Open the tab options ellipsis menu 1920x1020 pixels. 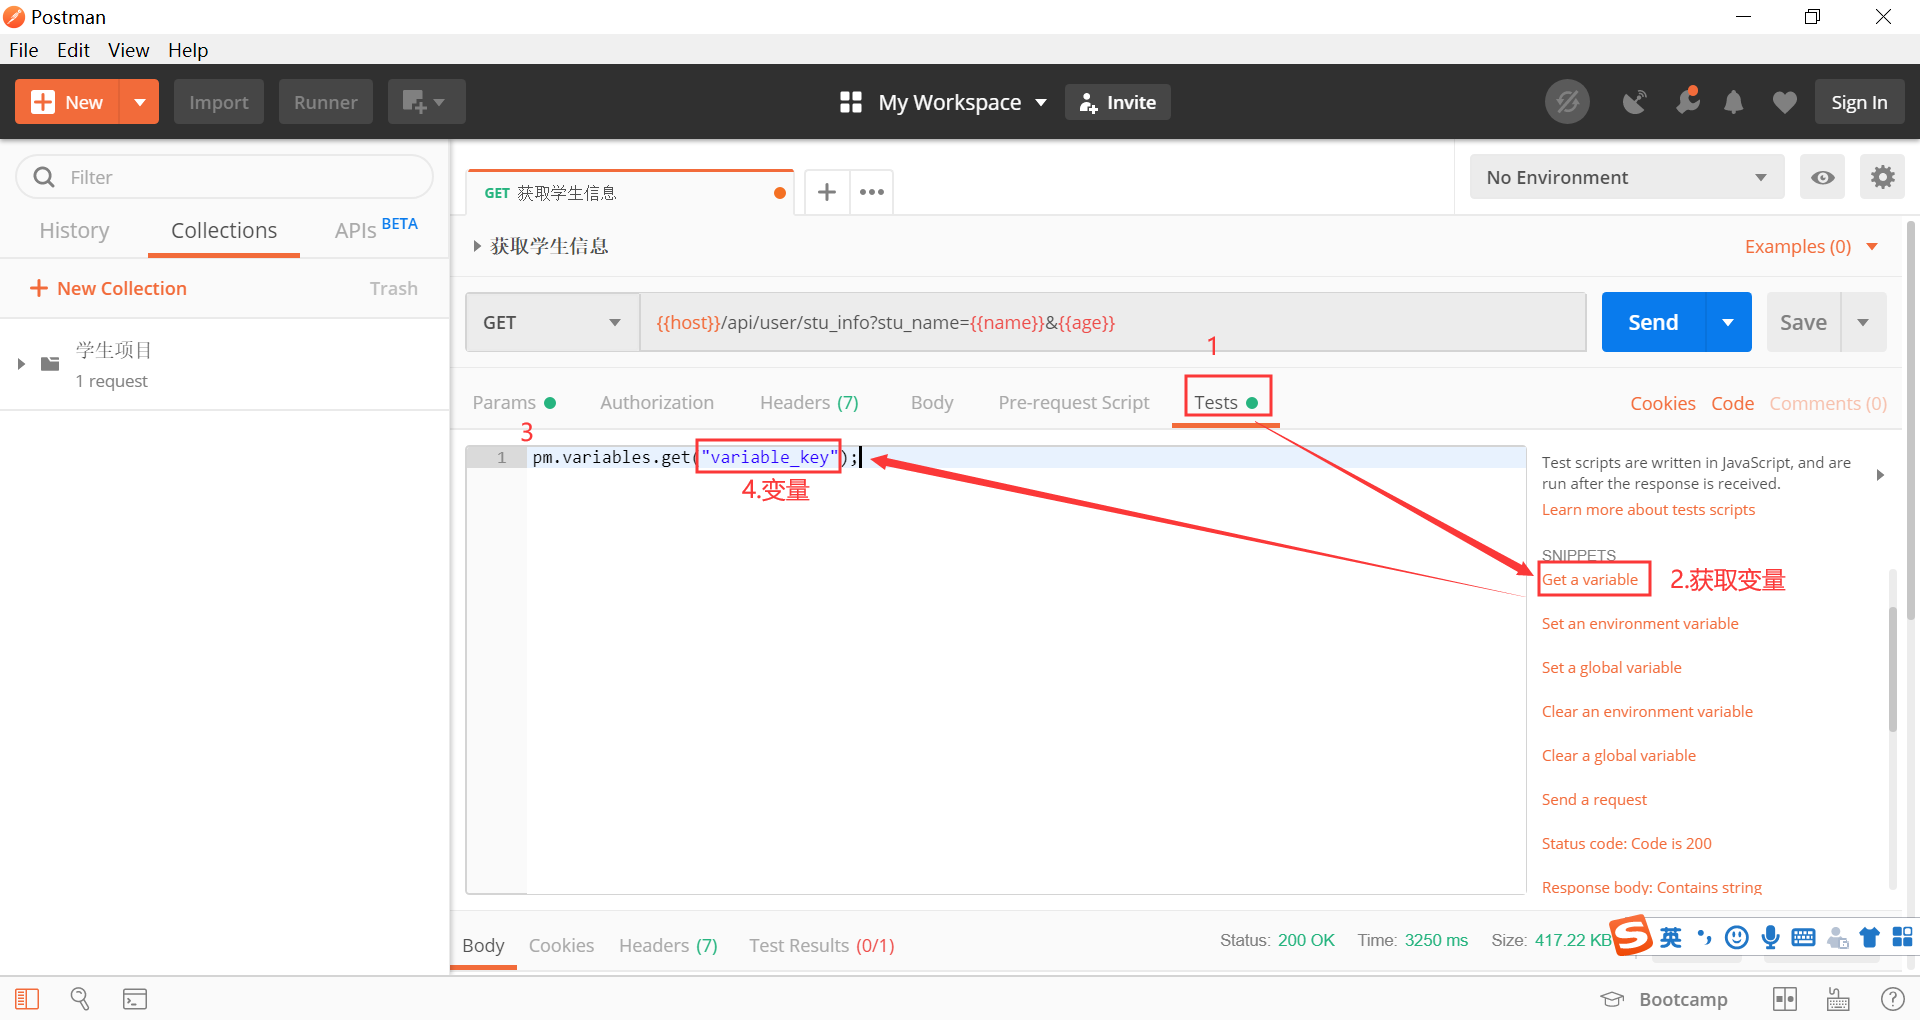[x=872, y=192]
